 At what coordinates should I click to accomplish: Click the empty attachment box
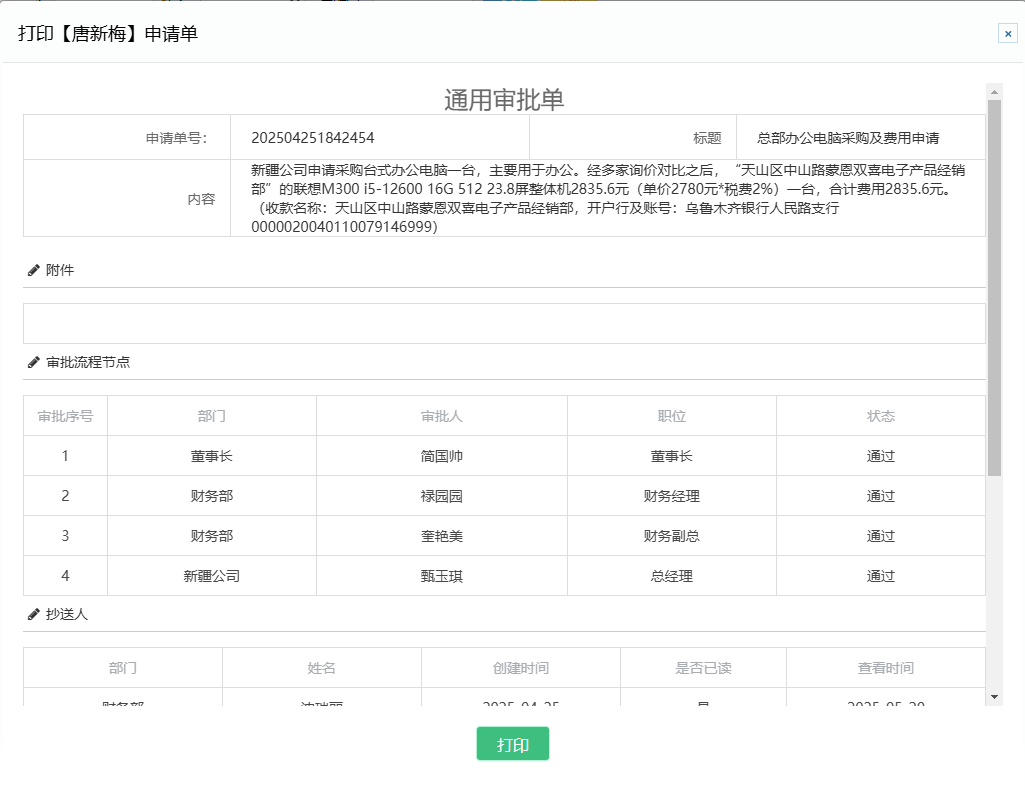click(504, 323)
